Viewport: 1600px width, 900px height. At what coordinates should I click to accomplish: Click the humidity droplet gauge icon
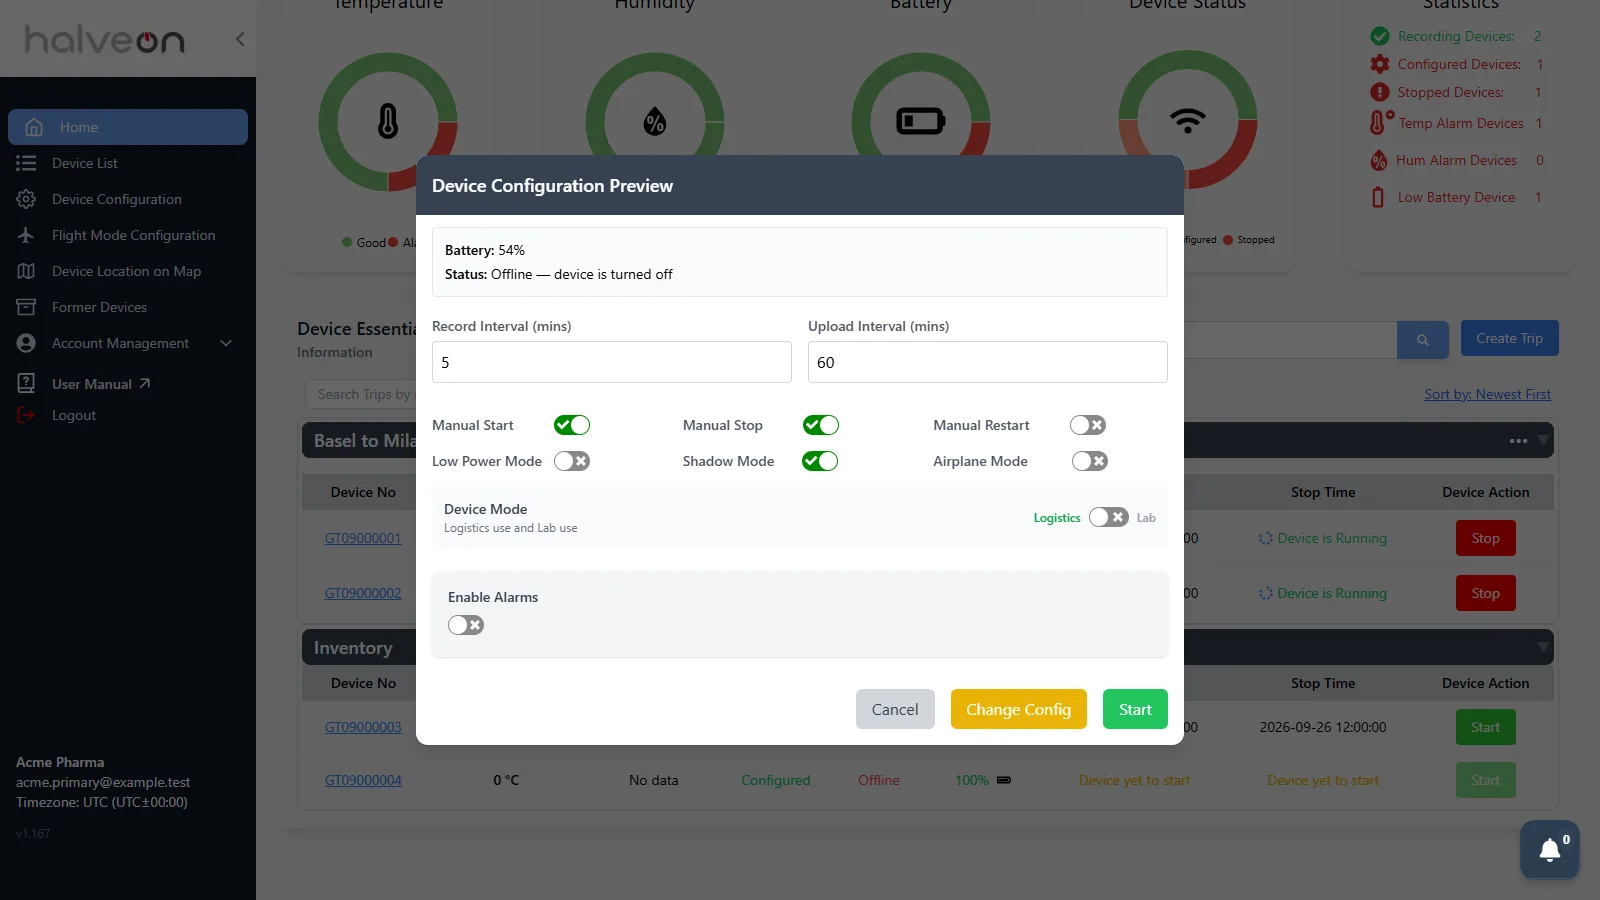click(655, 122)
